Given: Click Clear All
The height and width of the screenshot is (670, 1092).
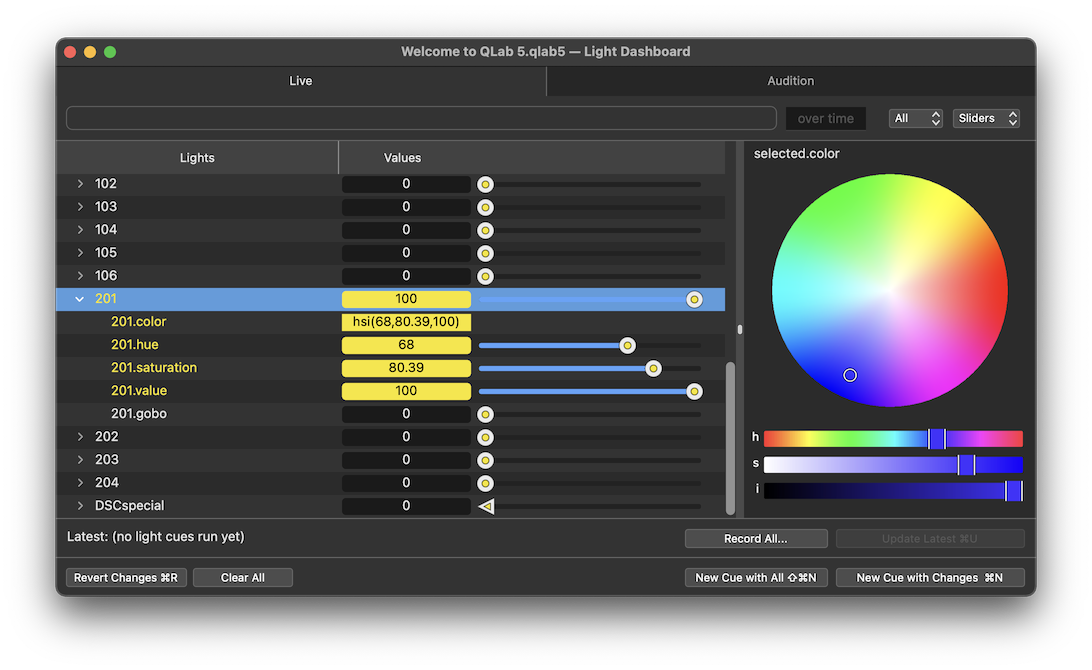Looking at the screenshot, I should tap(243, 577).
